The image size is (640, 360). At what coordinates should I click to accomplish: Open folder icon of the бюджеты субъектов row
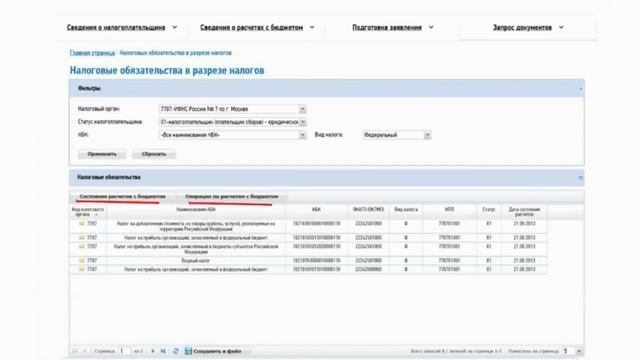coord(82,247)
